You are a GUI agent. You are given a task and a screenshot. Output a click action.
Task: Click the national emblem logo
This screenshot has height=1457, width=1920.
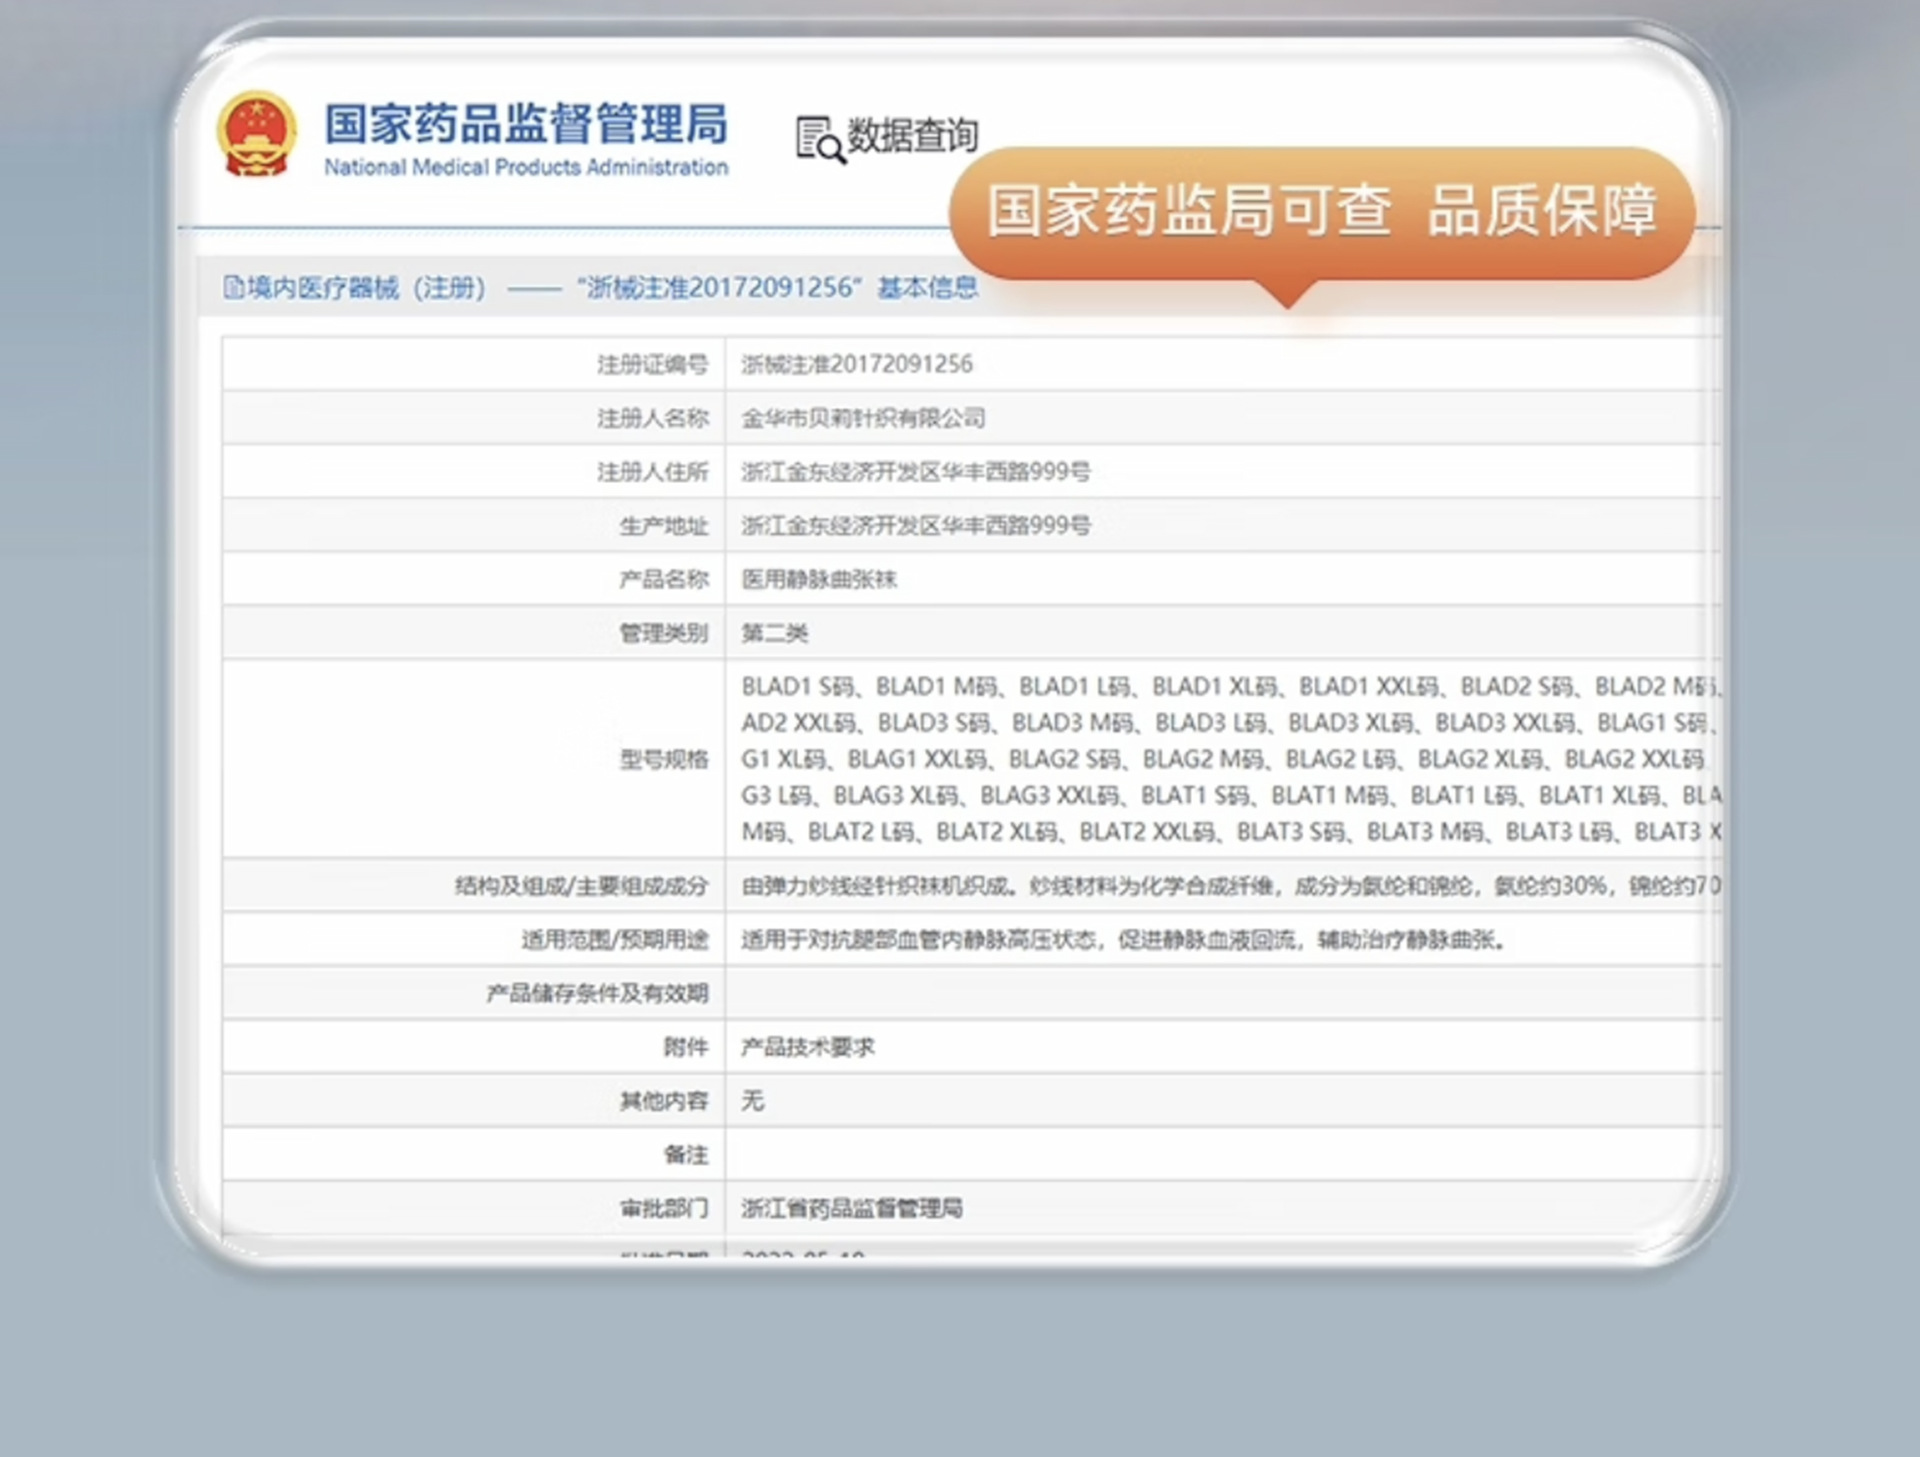point(257,135)
